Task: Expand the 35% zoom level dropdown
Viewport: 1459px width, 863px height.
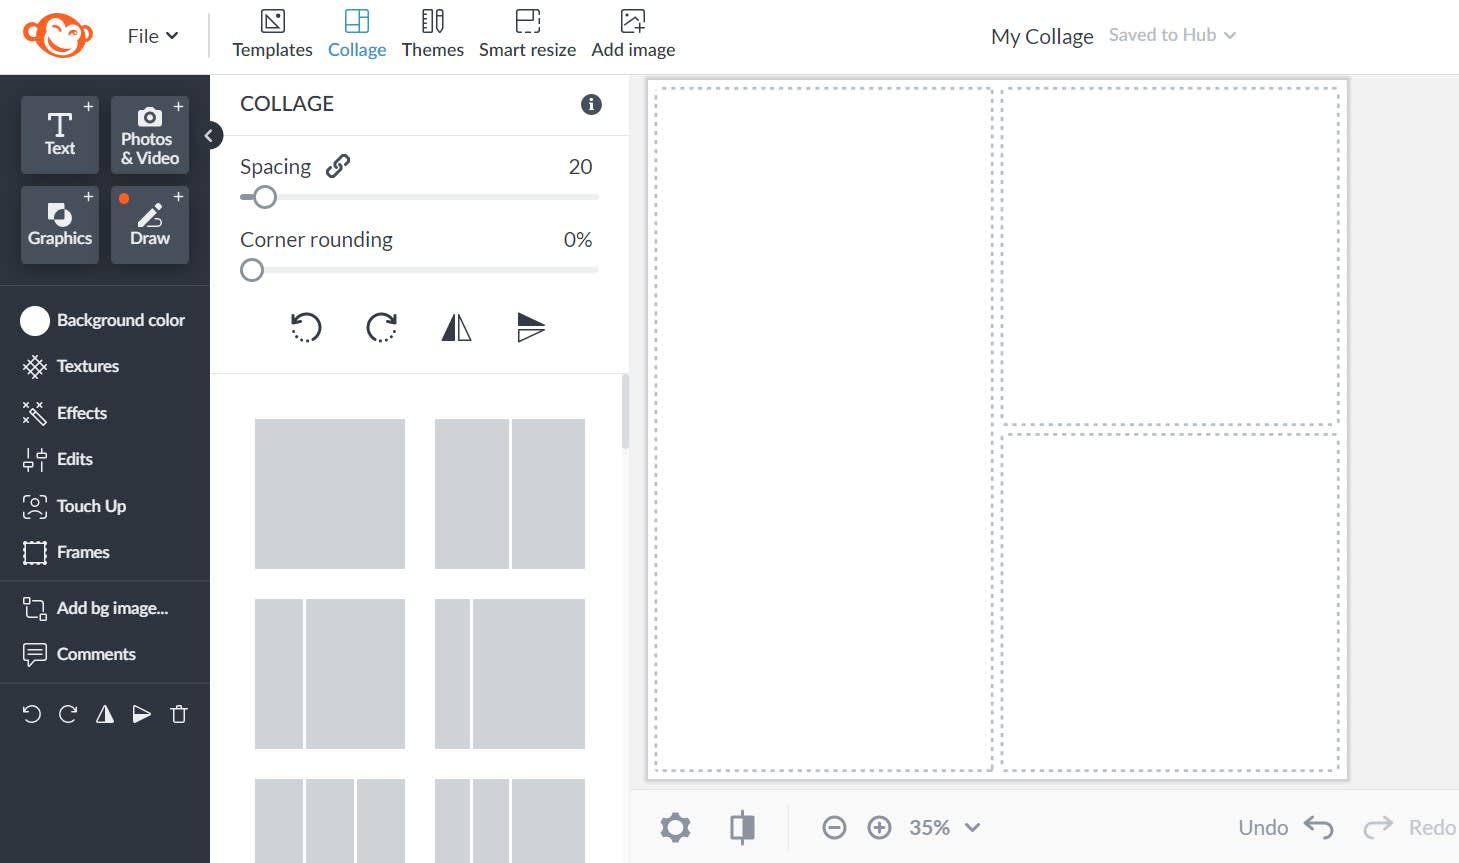Action: pos(972,827)
